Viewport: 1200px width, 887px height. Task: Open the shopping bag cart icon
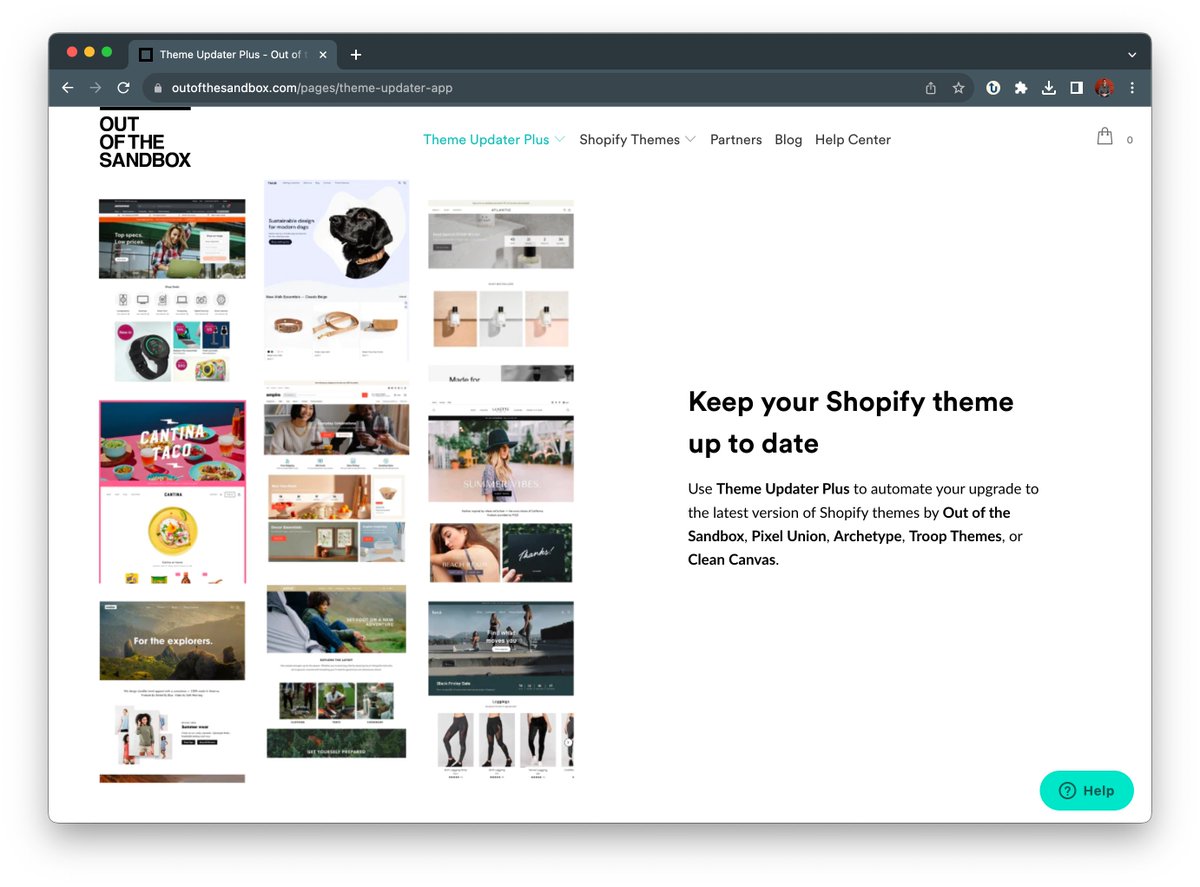(x=1105, y=136)
